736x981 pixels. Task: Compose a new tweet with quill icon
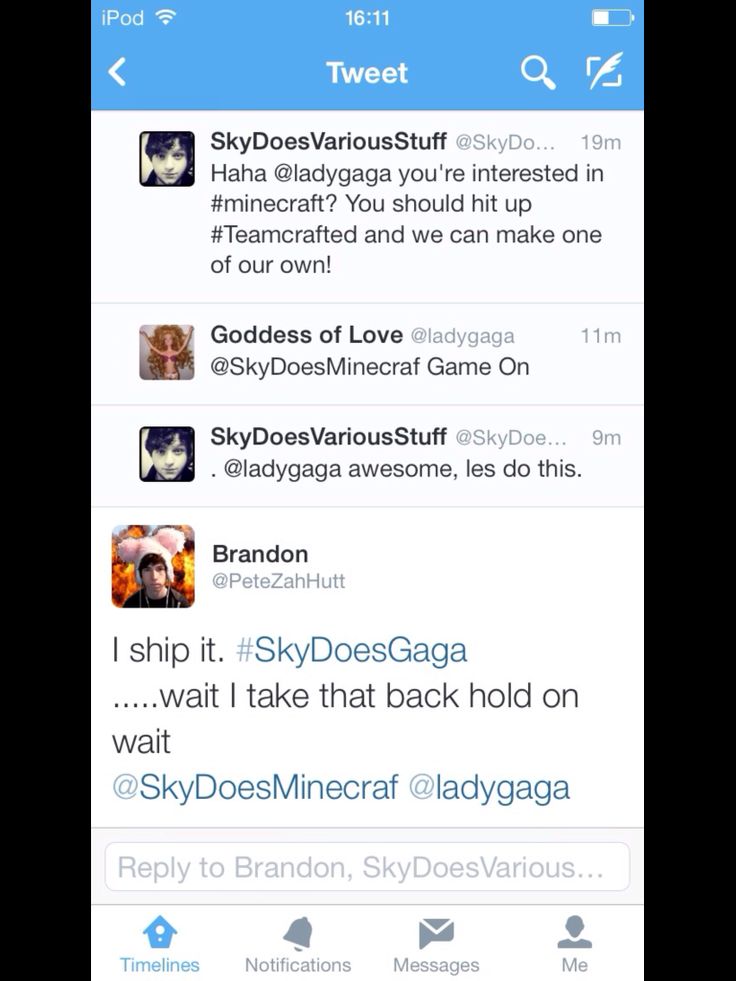pyautogui.click(x=604, y=71)
